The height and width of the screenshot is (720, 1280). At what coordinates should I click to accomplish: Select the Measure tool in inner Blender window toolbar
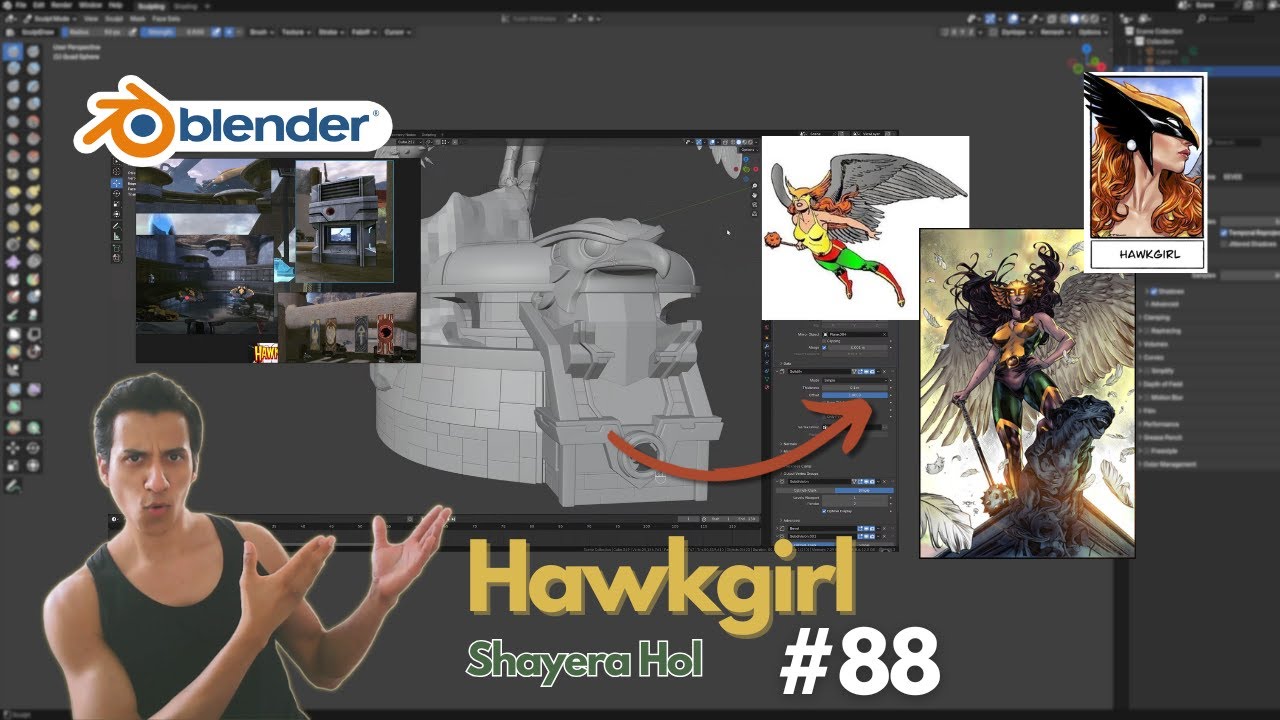pyautogui.click(x=117, y=237)
